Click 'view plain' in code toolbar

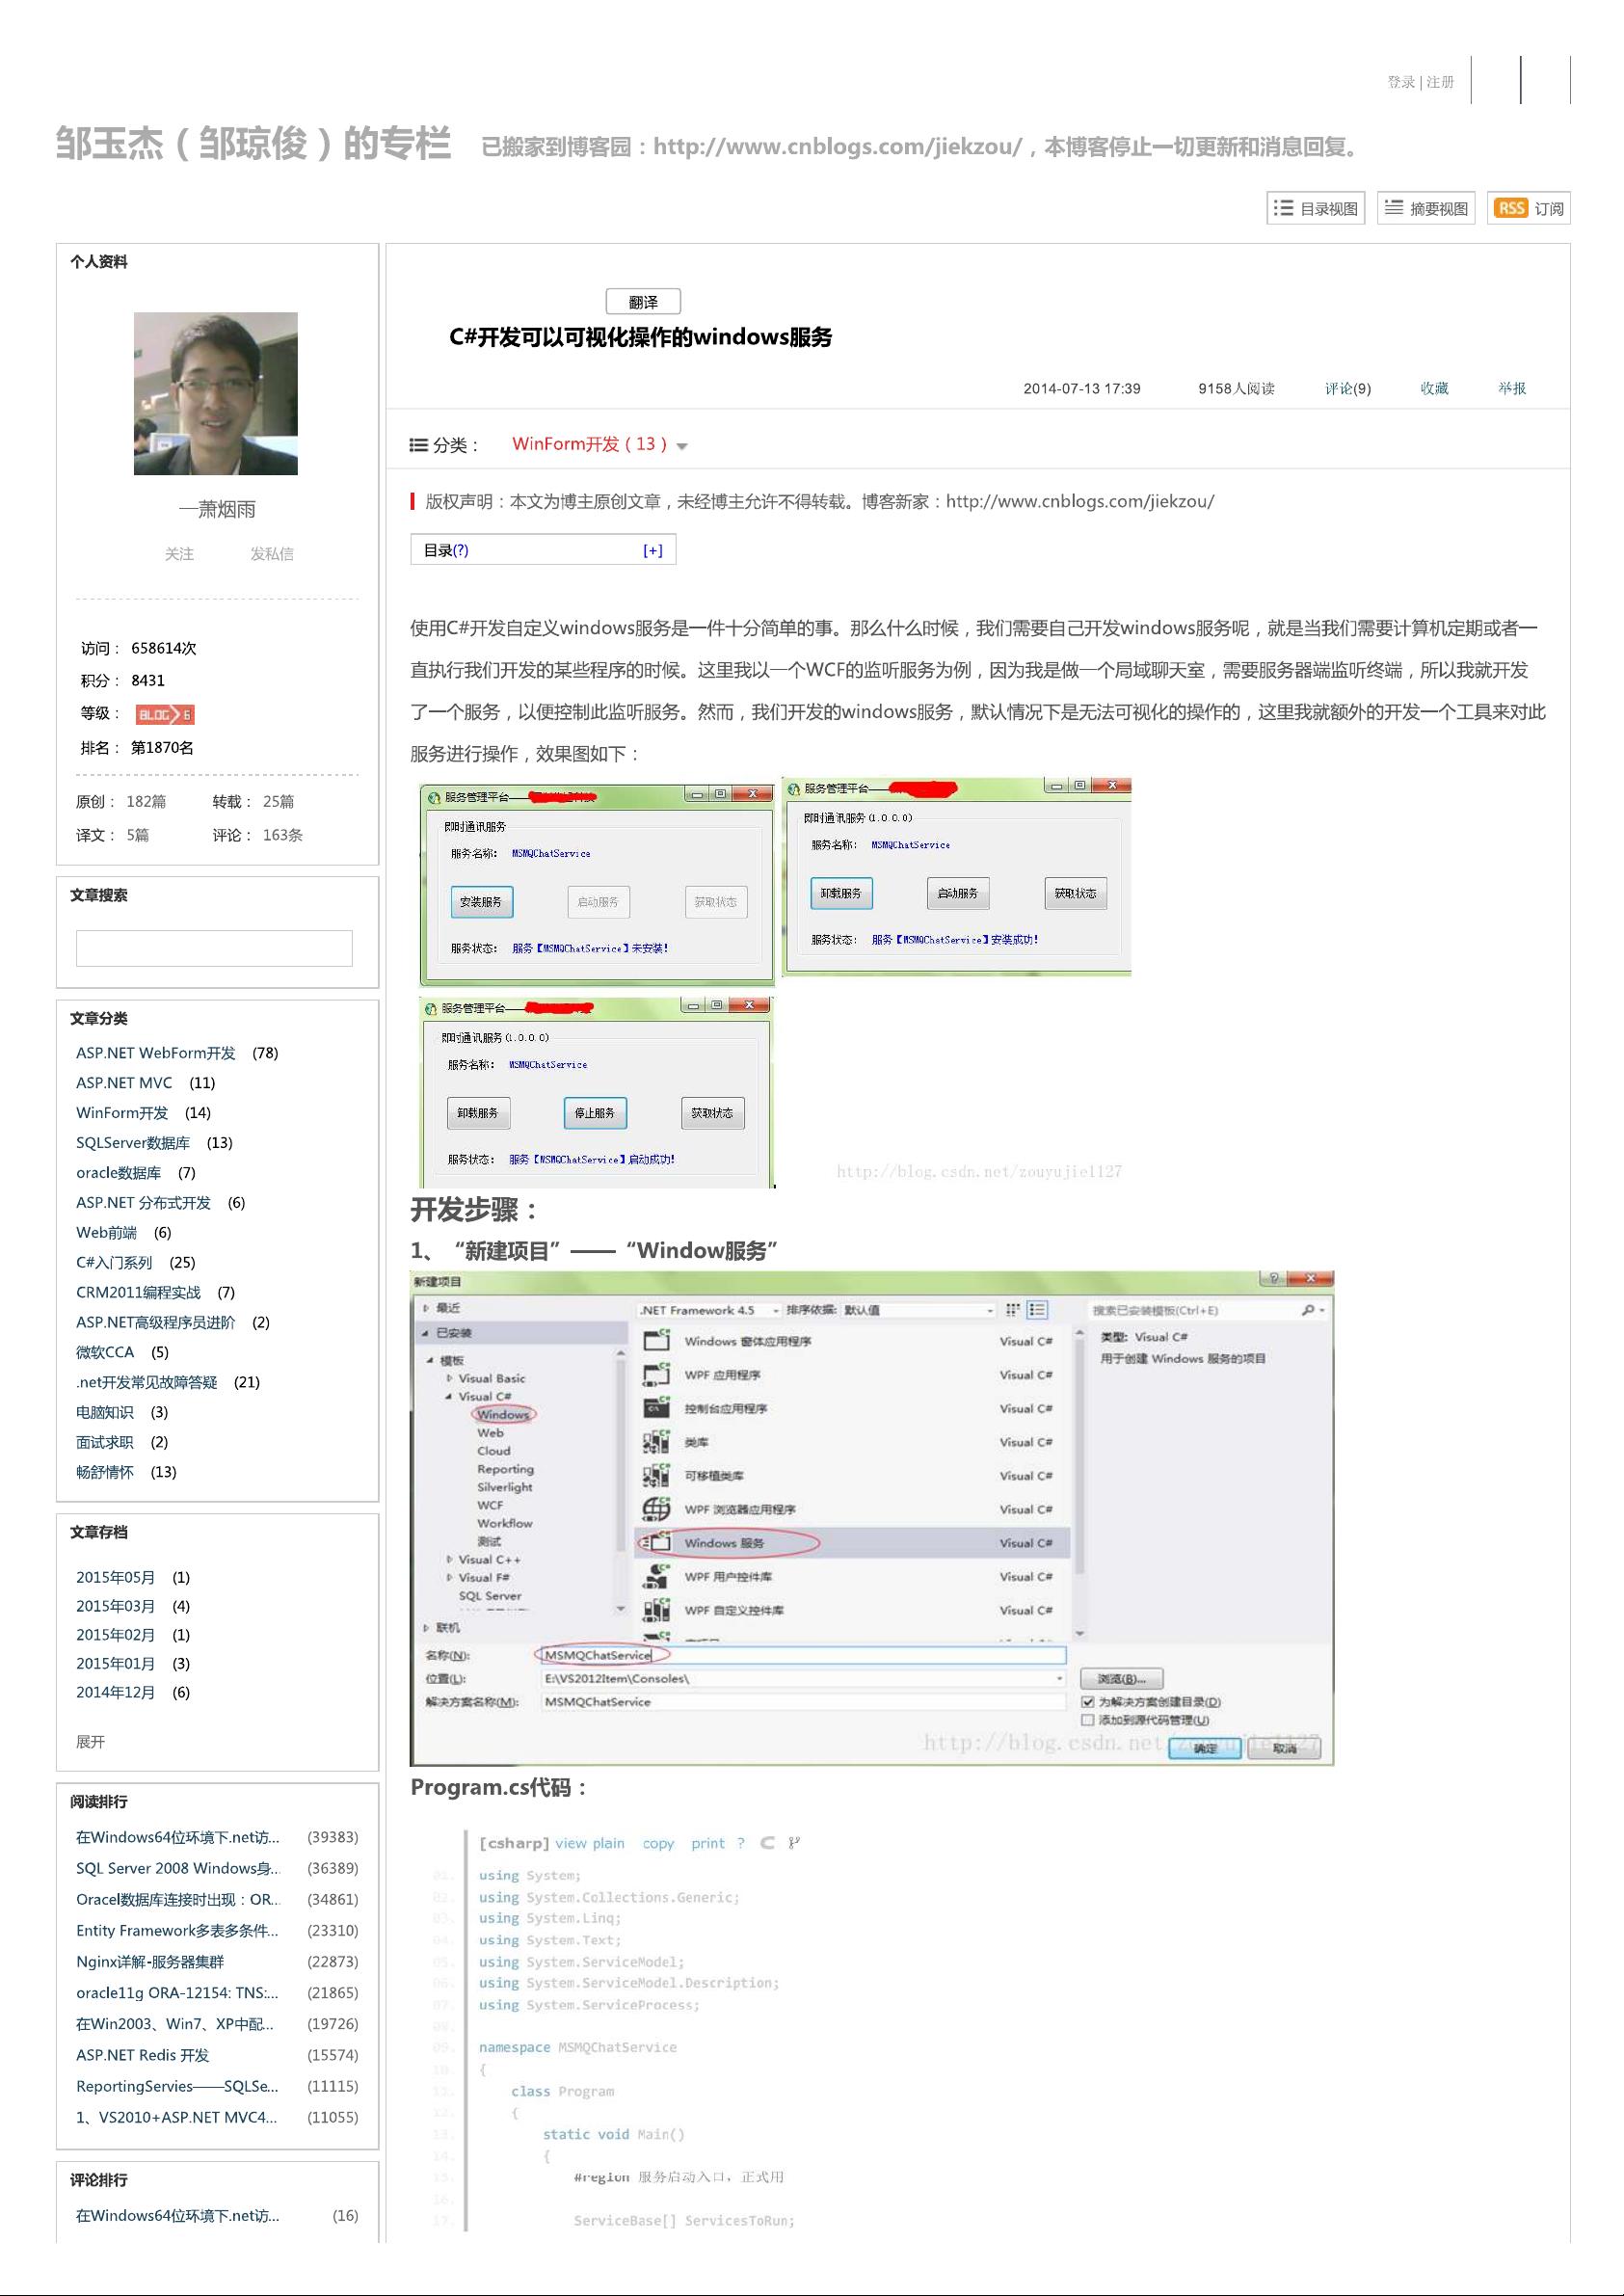click(x=589, y=1843)
